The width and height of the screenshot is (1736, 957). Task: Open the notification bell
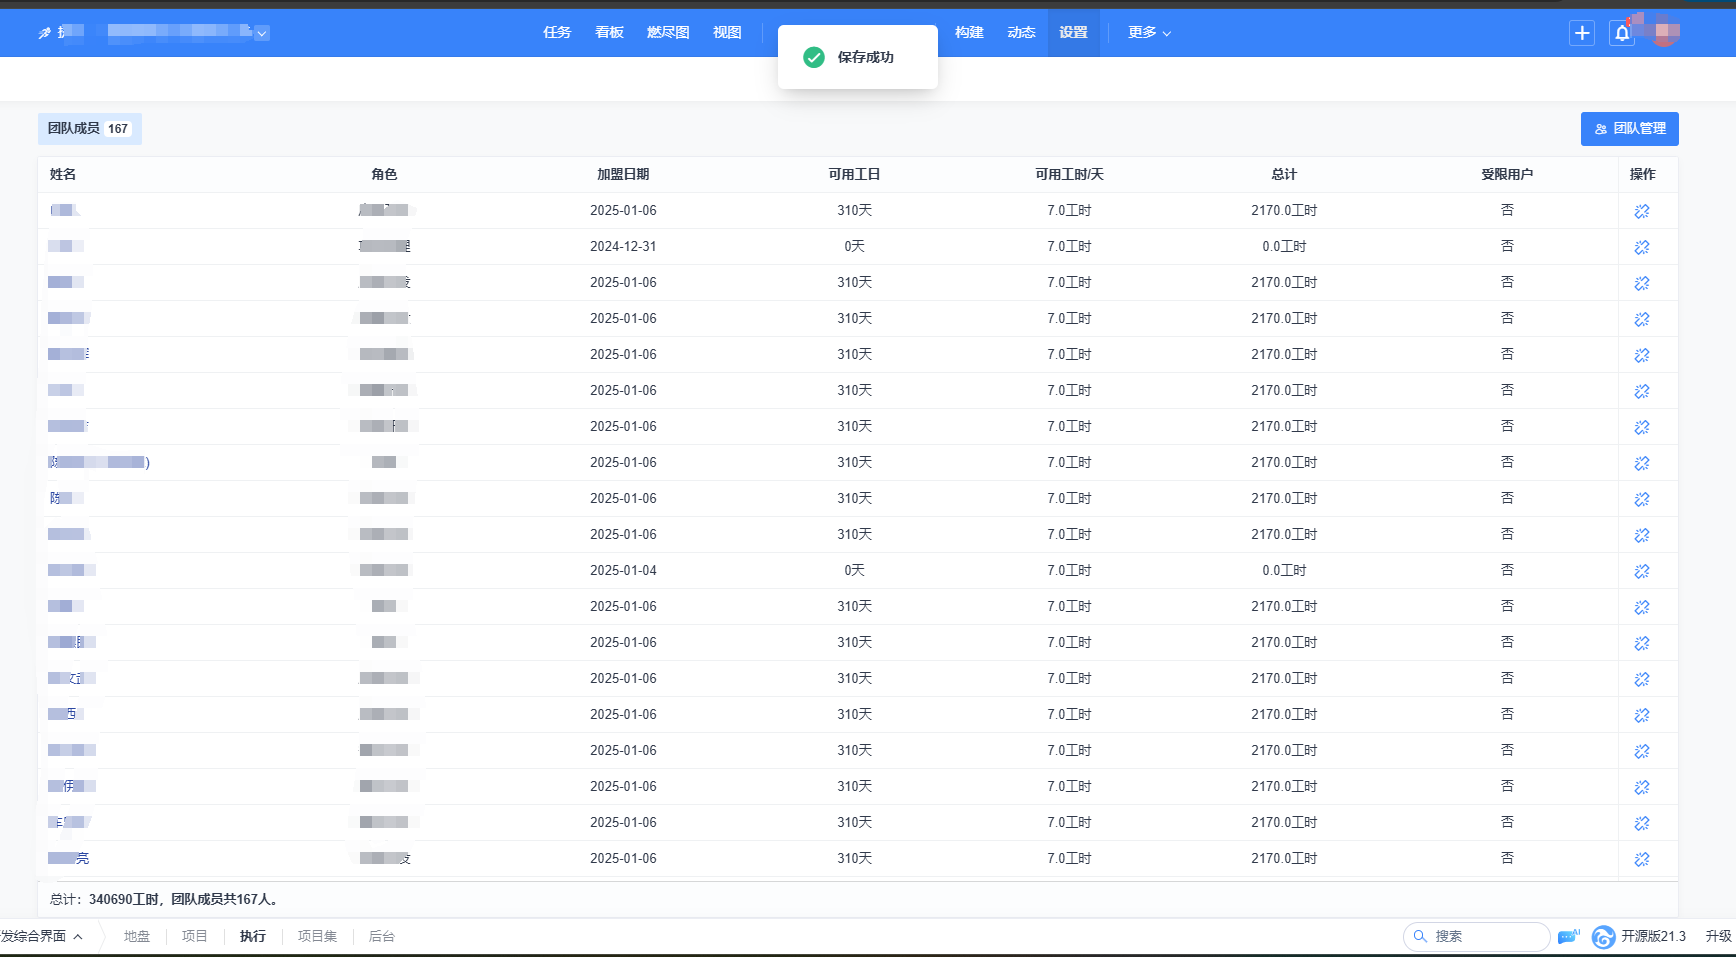tap(1621, 33)
